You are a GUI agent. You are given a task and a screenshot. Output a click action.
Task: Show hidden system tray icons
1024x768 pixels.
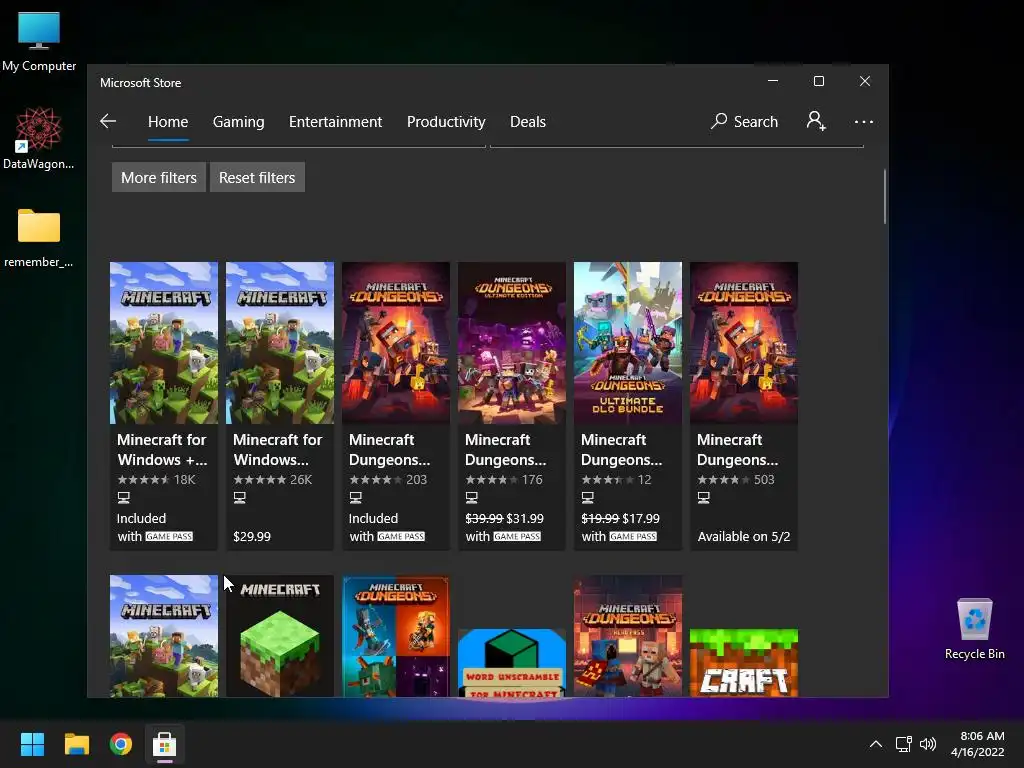(x=876, y=744)
